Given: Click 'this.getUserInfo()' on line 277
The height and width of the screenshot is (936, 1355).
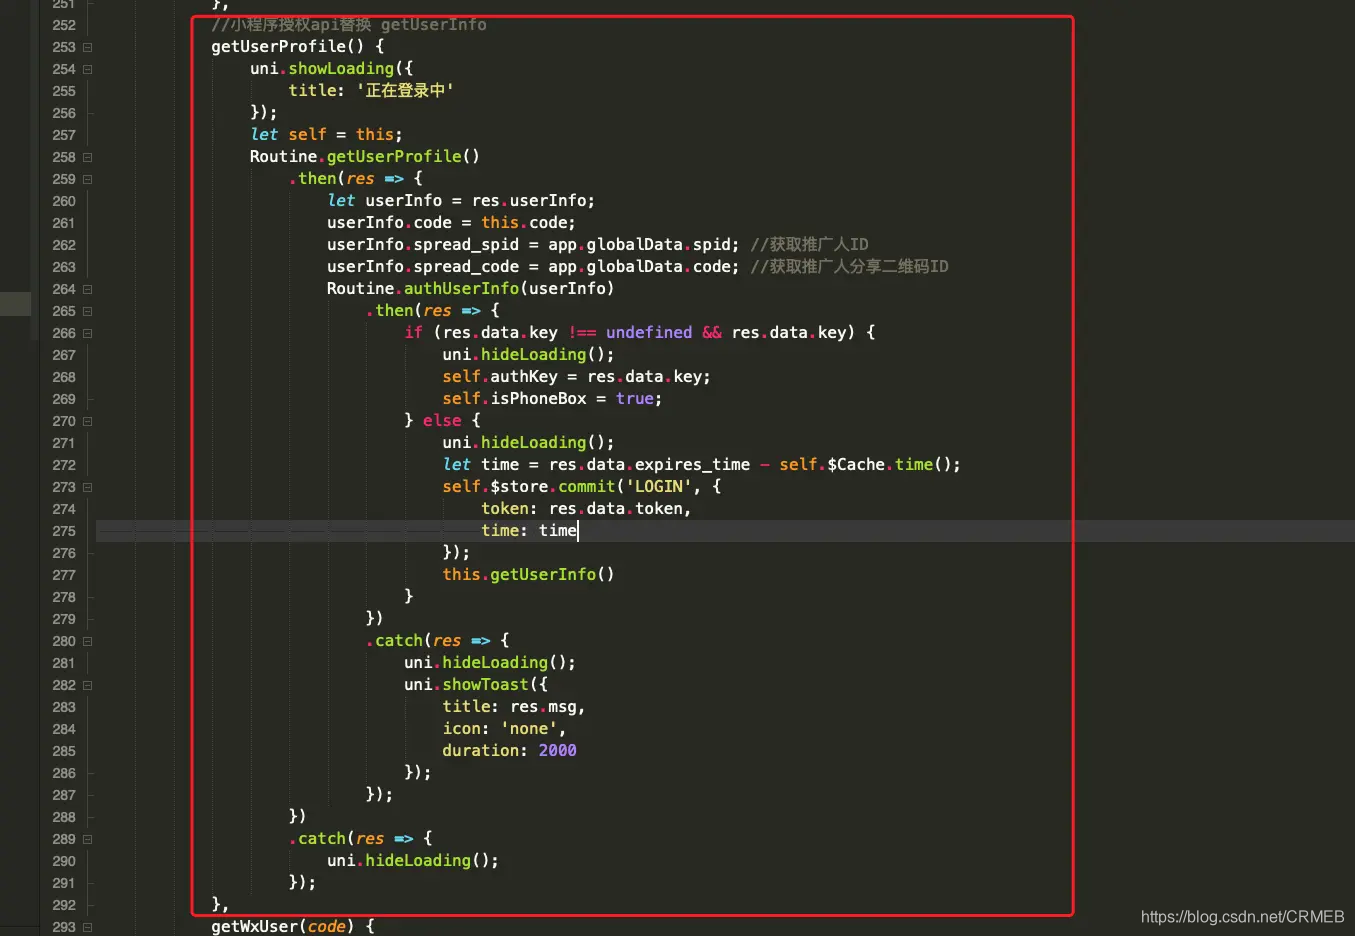Looking at the screenshot, I should coord(528,574).
